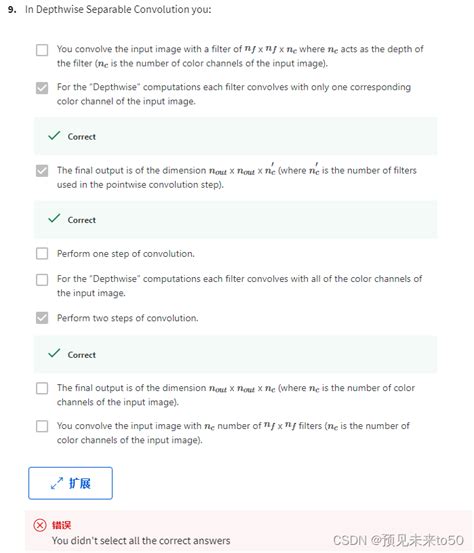
Task: Uncheck 'Perform two steps of convolution' checkbox
Action: tap(42, 318)
